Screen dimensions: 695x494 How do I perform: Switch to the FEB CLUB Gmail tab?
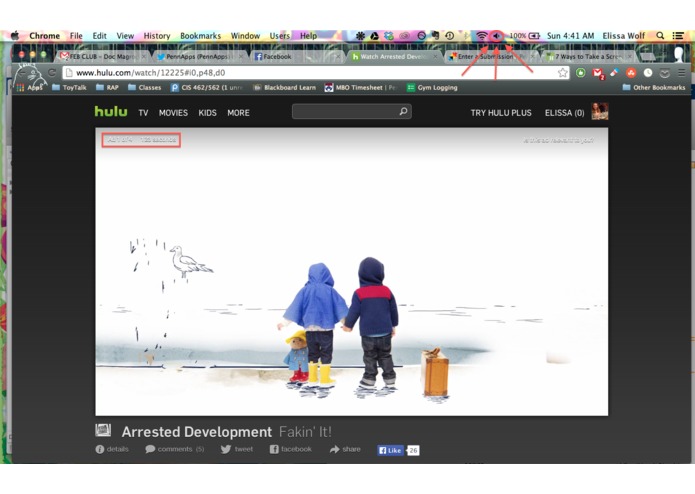tap(103, 57)
